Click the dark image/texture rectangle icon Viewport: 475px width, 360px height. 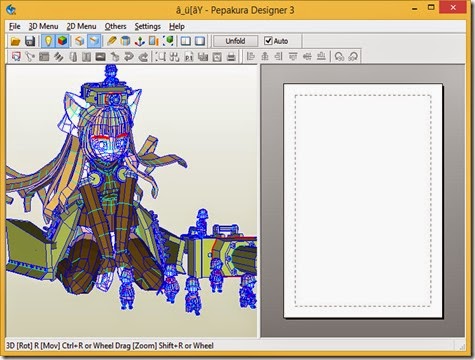101,57
